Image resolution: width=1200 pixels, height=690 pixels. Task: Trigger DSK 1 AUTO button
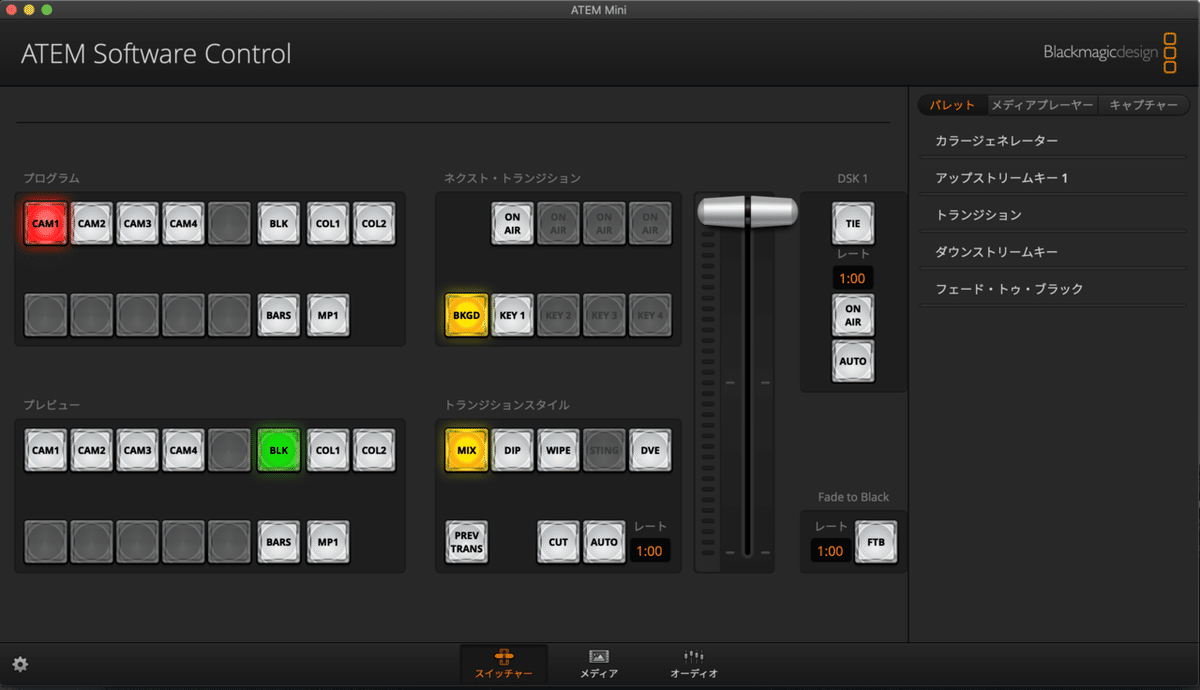tap(853, 361)
